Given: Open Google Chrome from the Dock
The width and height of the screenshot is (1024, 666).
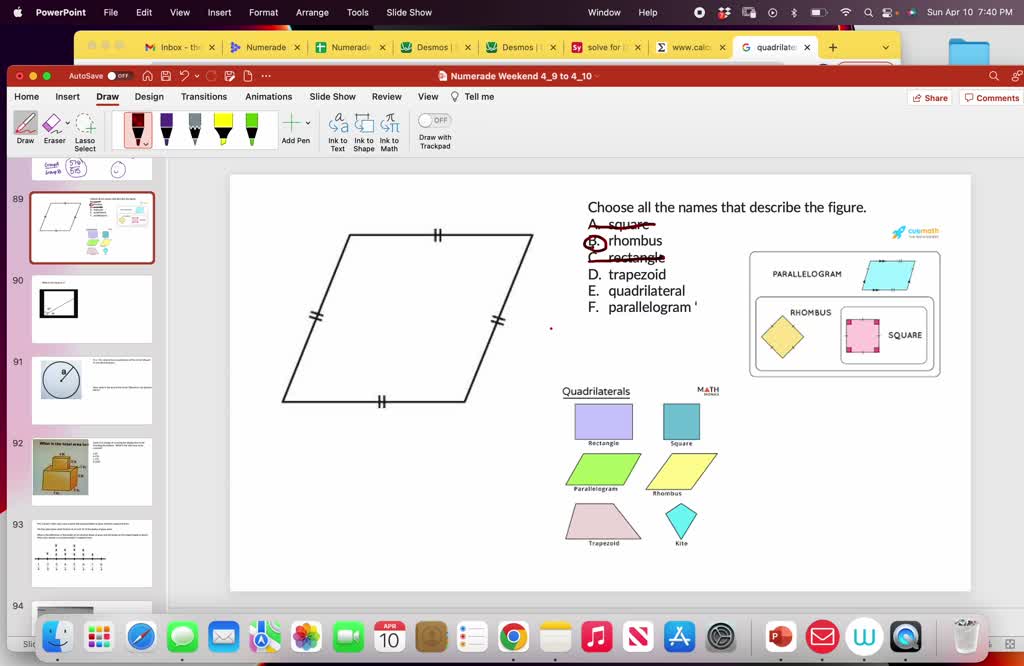Looking at the screenshot, I should 513,636.
